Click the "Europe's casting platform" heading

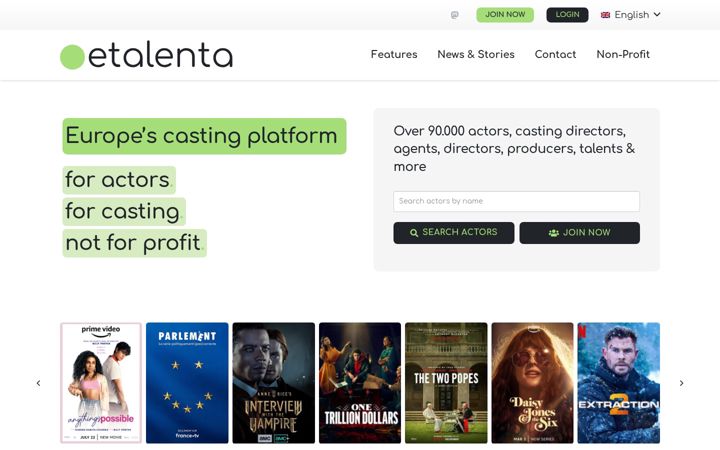click(204, 136)
